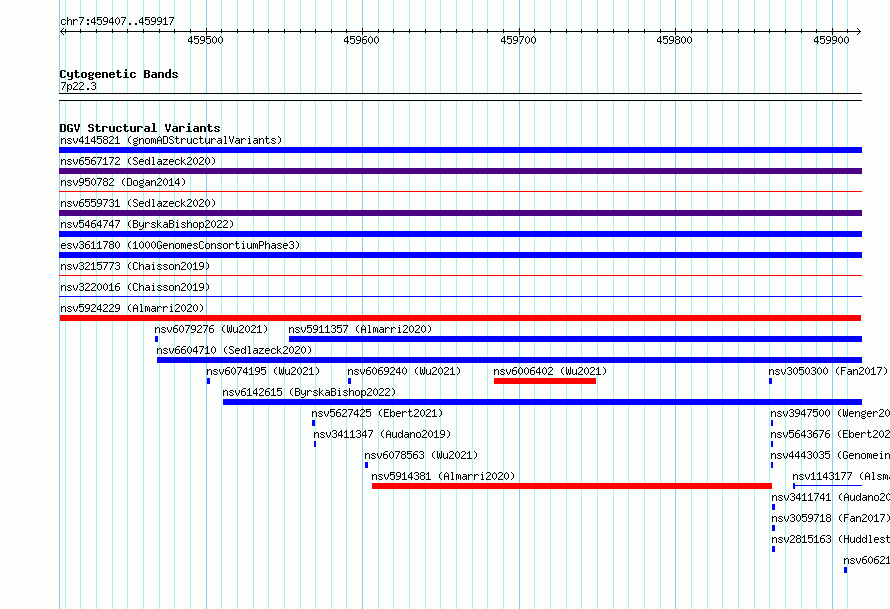This screenshot has width=890, height=609.
Task: Click the small blue nsv3050300 marker
Action: [x=770, y=381]
